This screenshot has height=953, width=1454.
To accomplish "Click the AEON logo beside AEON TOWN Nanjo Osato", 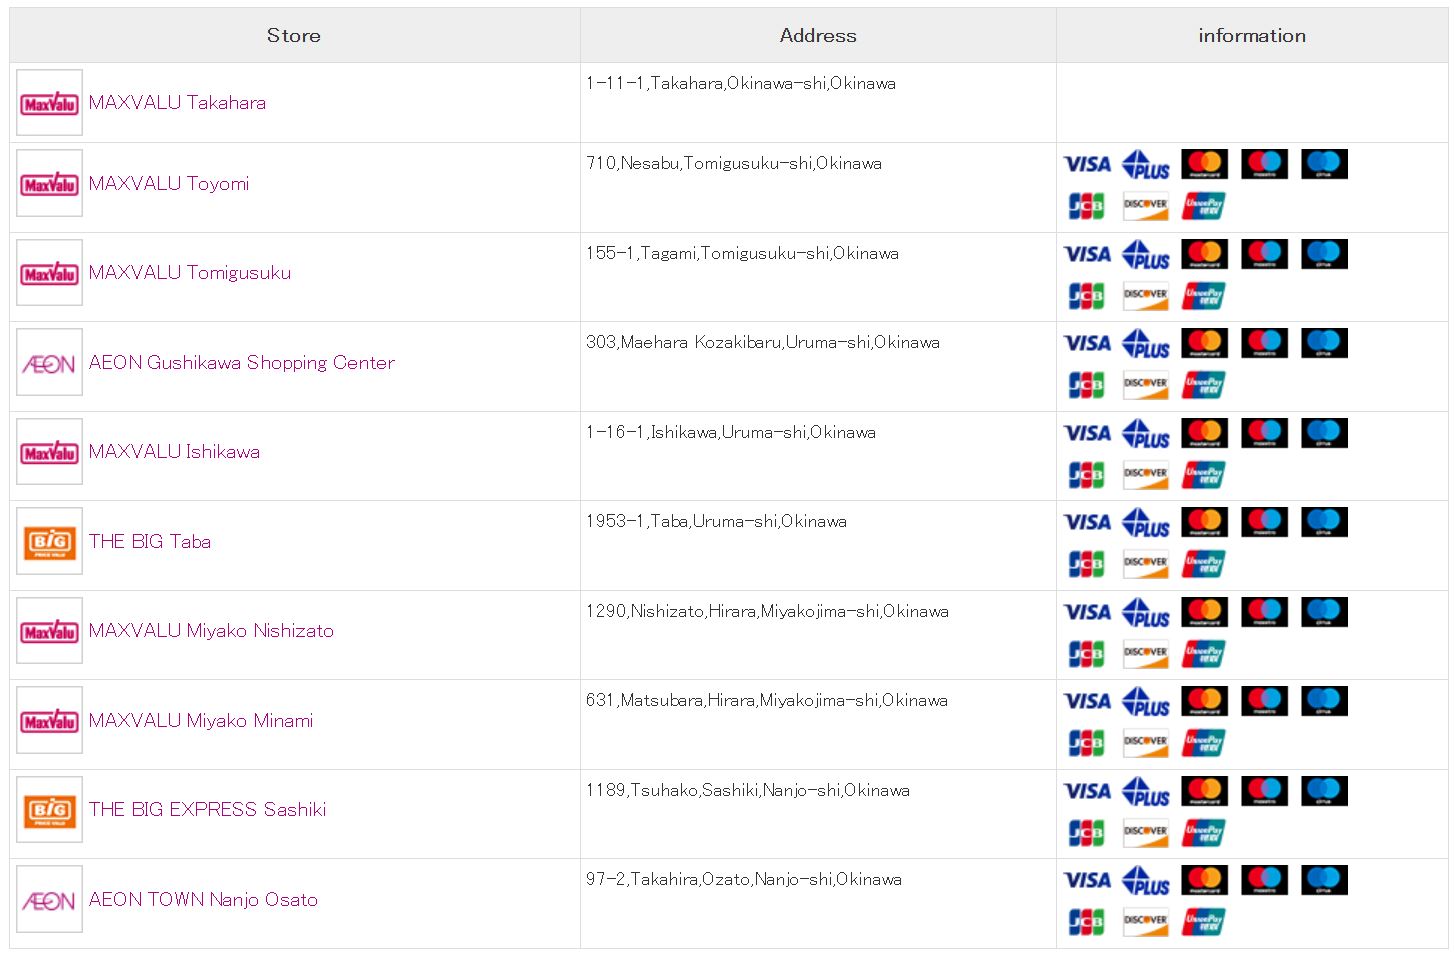I will click(50, 899).
